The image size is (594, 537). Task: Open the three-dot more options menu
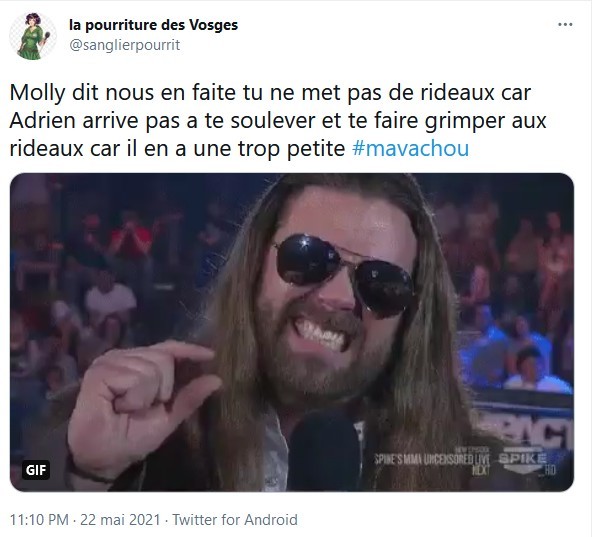tap(565, 25)
